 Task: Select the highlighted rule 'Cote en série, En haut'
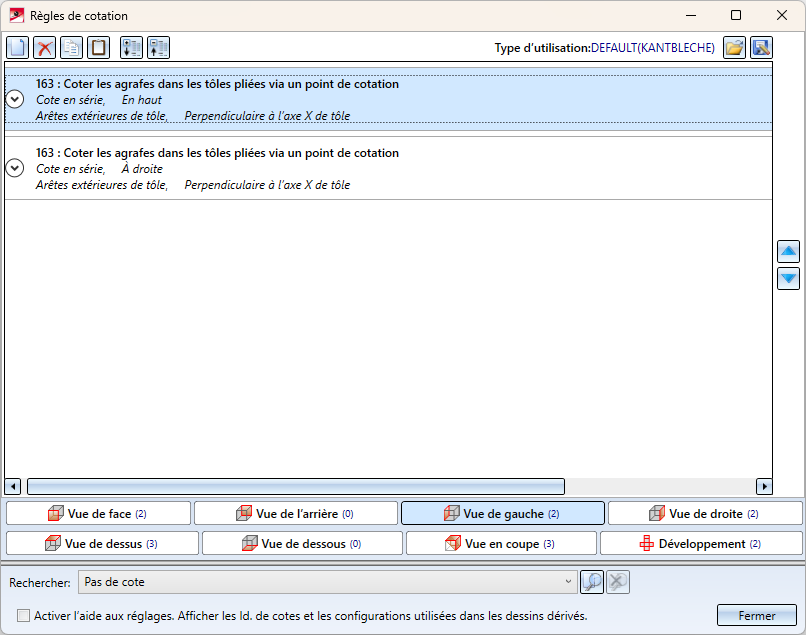[389, 99]
